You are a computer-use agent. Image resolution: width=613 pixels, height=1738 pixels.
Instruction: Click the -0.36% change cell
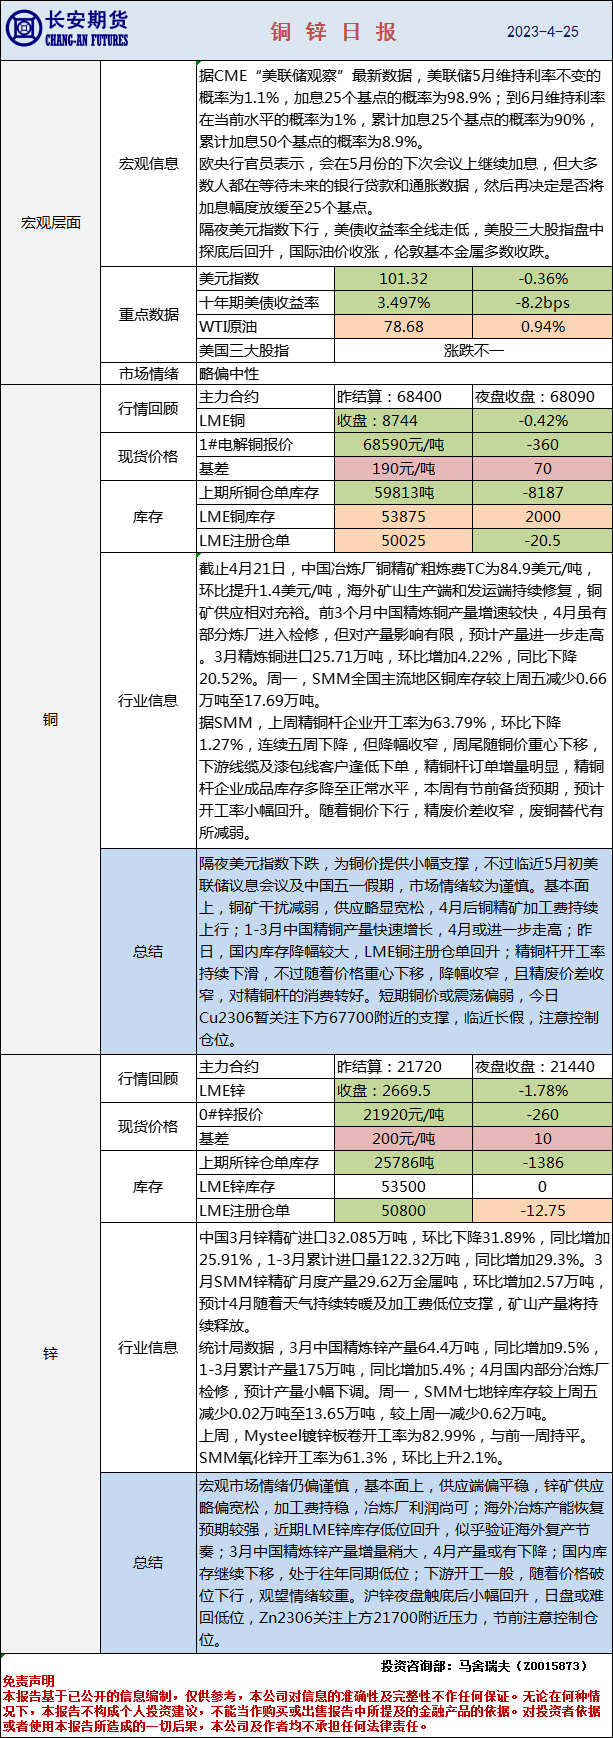pyautogui.click(x=543, y=279)
